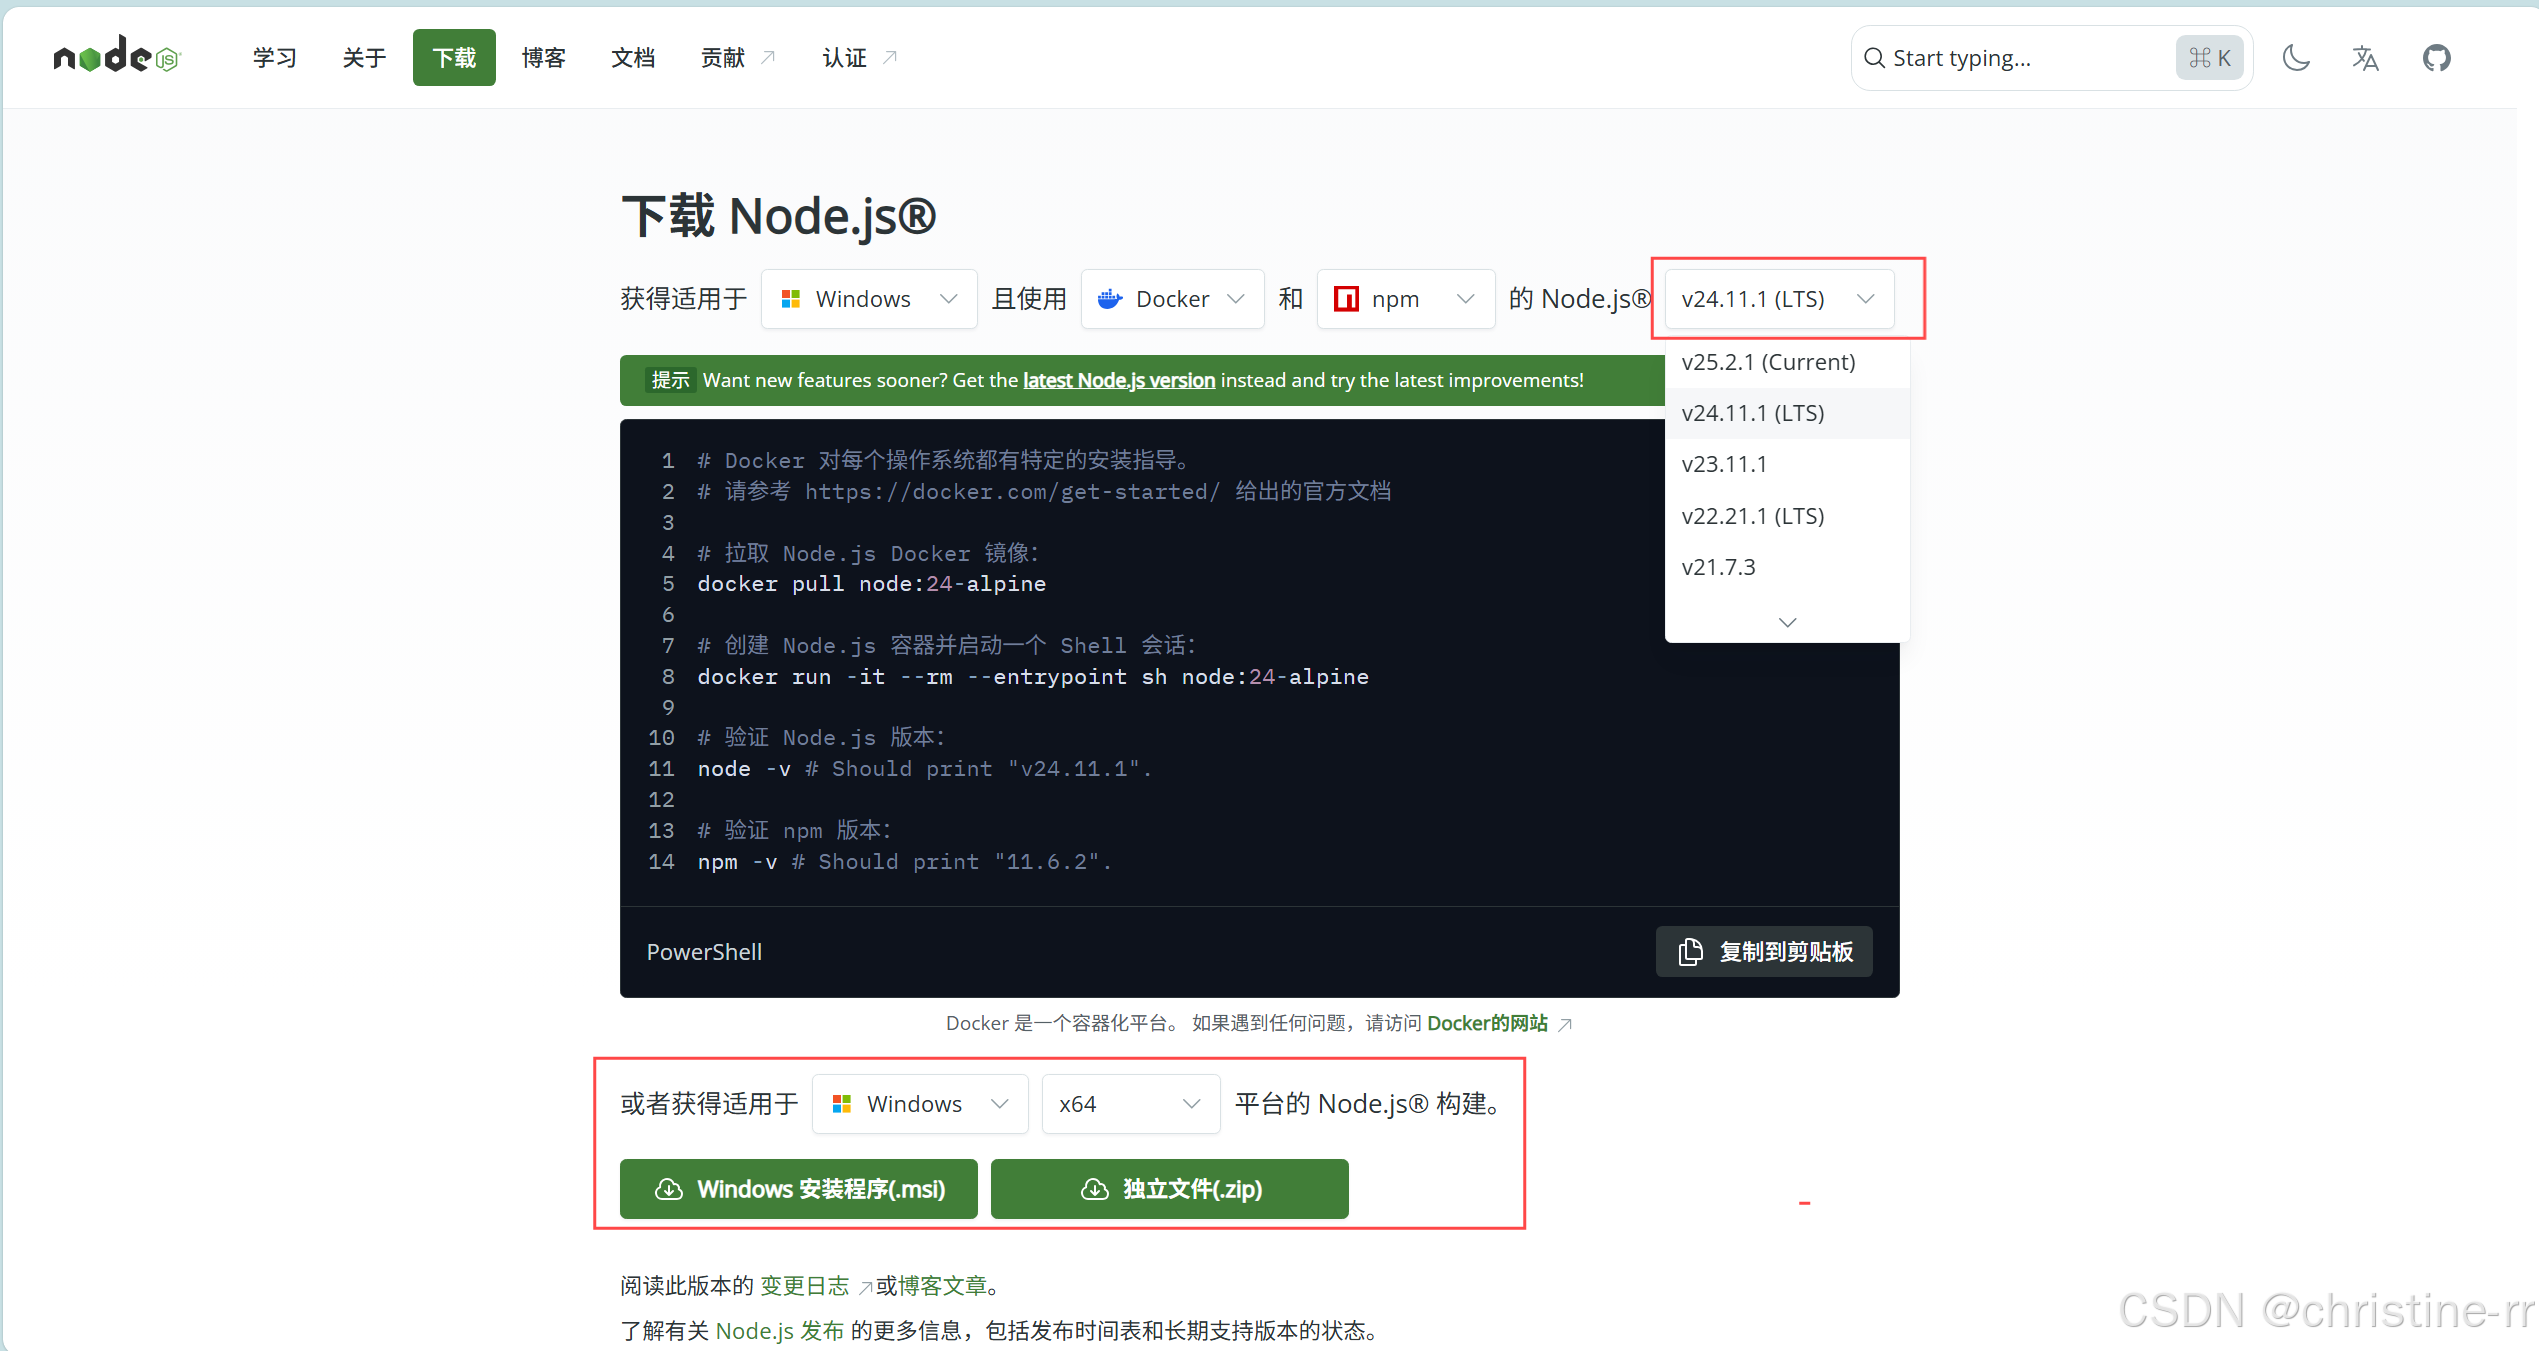Screen dimensions: 2539x1351
Task: Click the search magnifier icon
Action: point(1874,58)
